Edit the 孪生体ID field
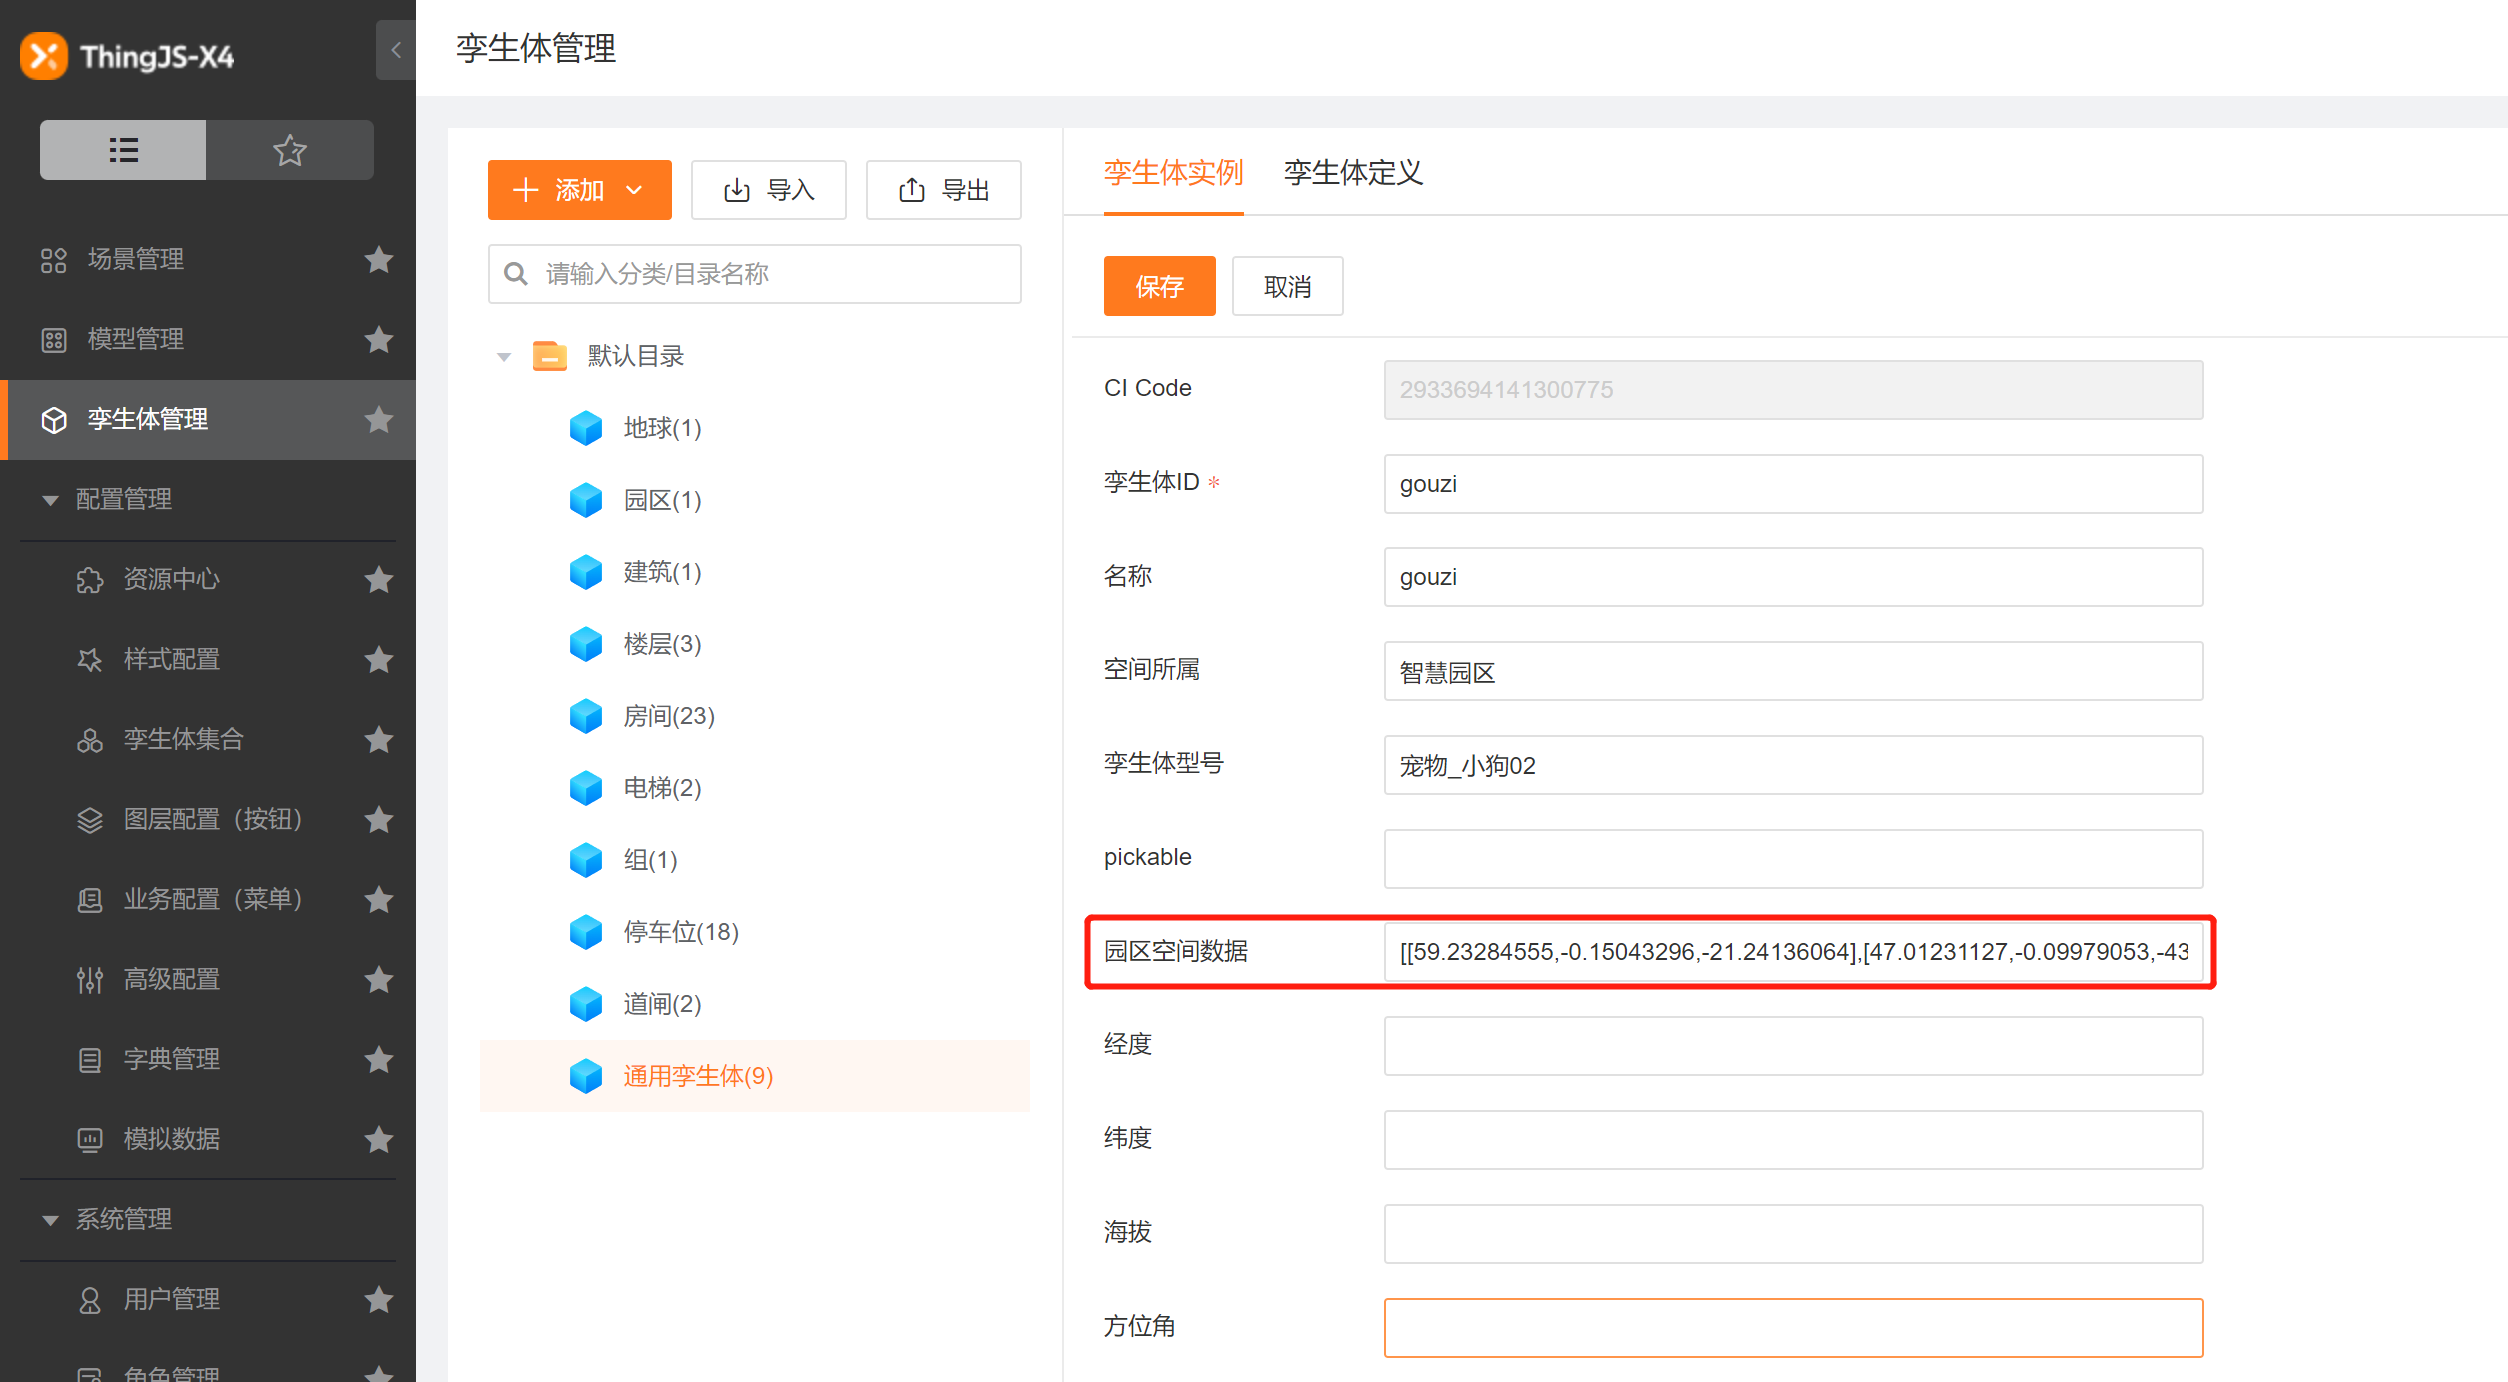 point(1794,484)
